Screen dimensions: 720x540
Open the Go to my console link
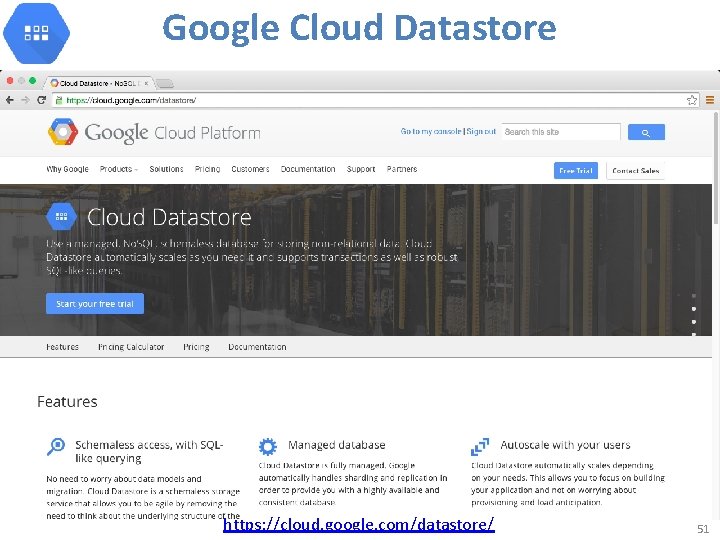coord(431,131)
